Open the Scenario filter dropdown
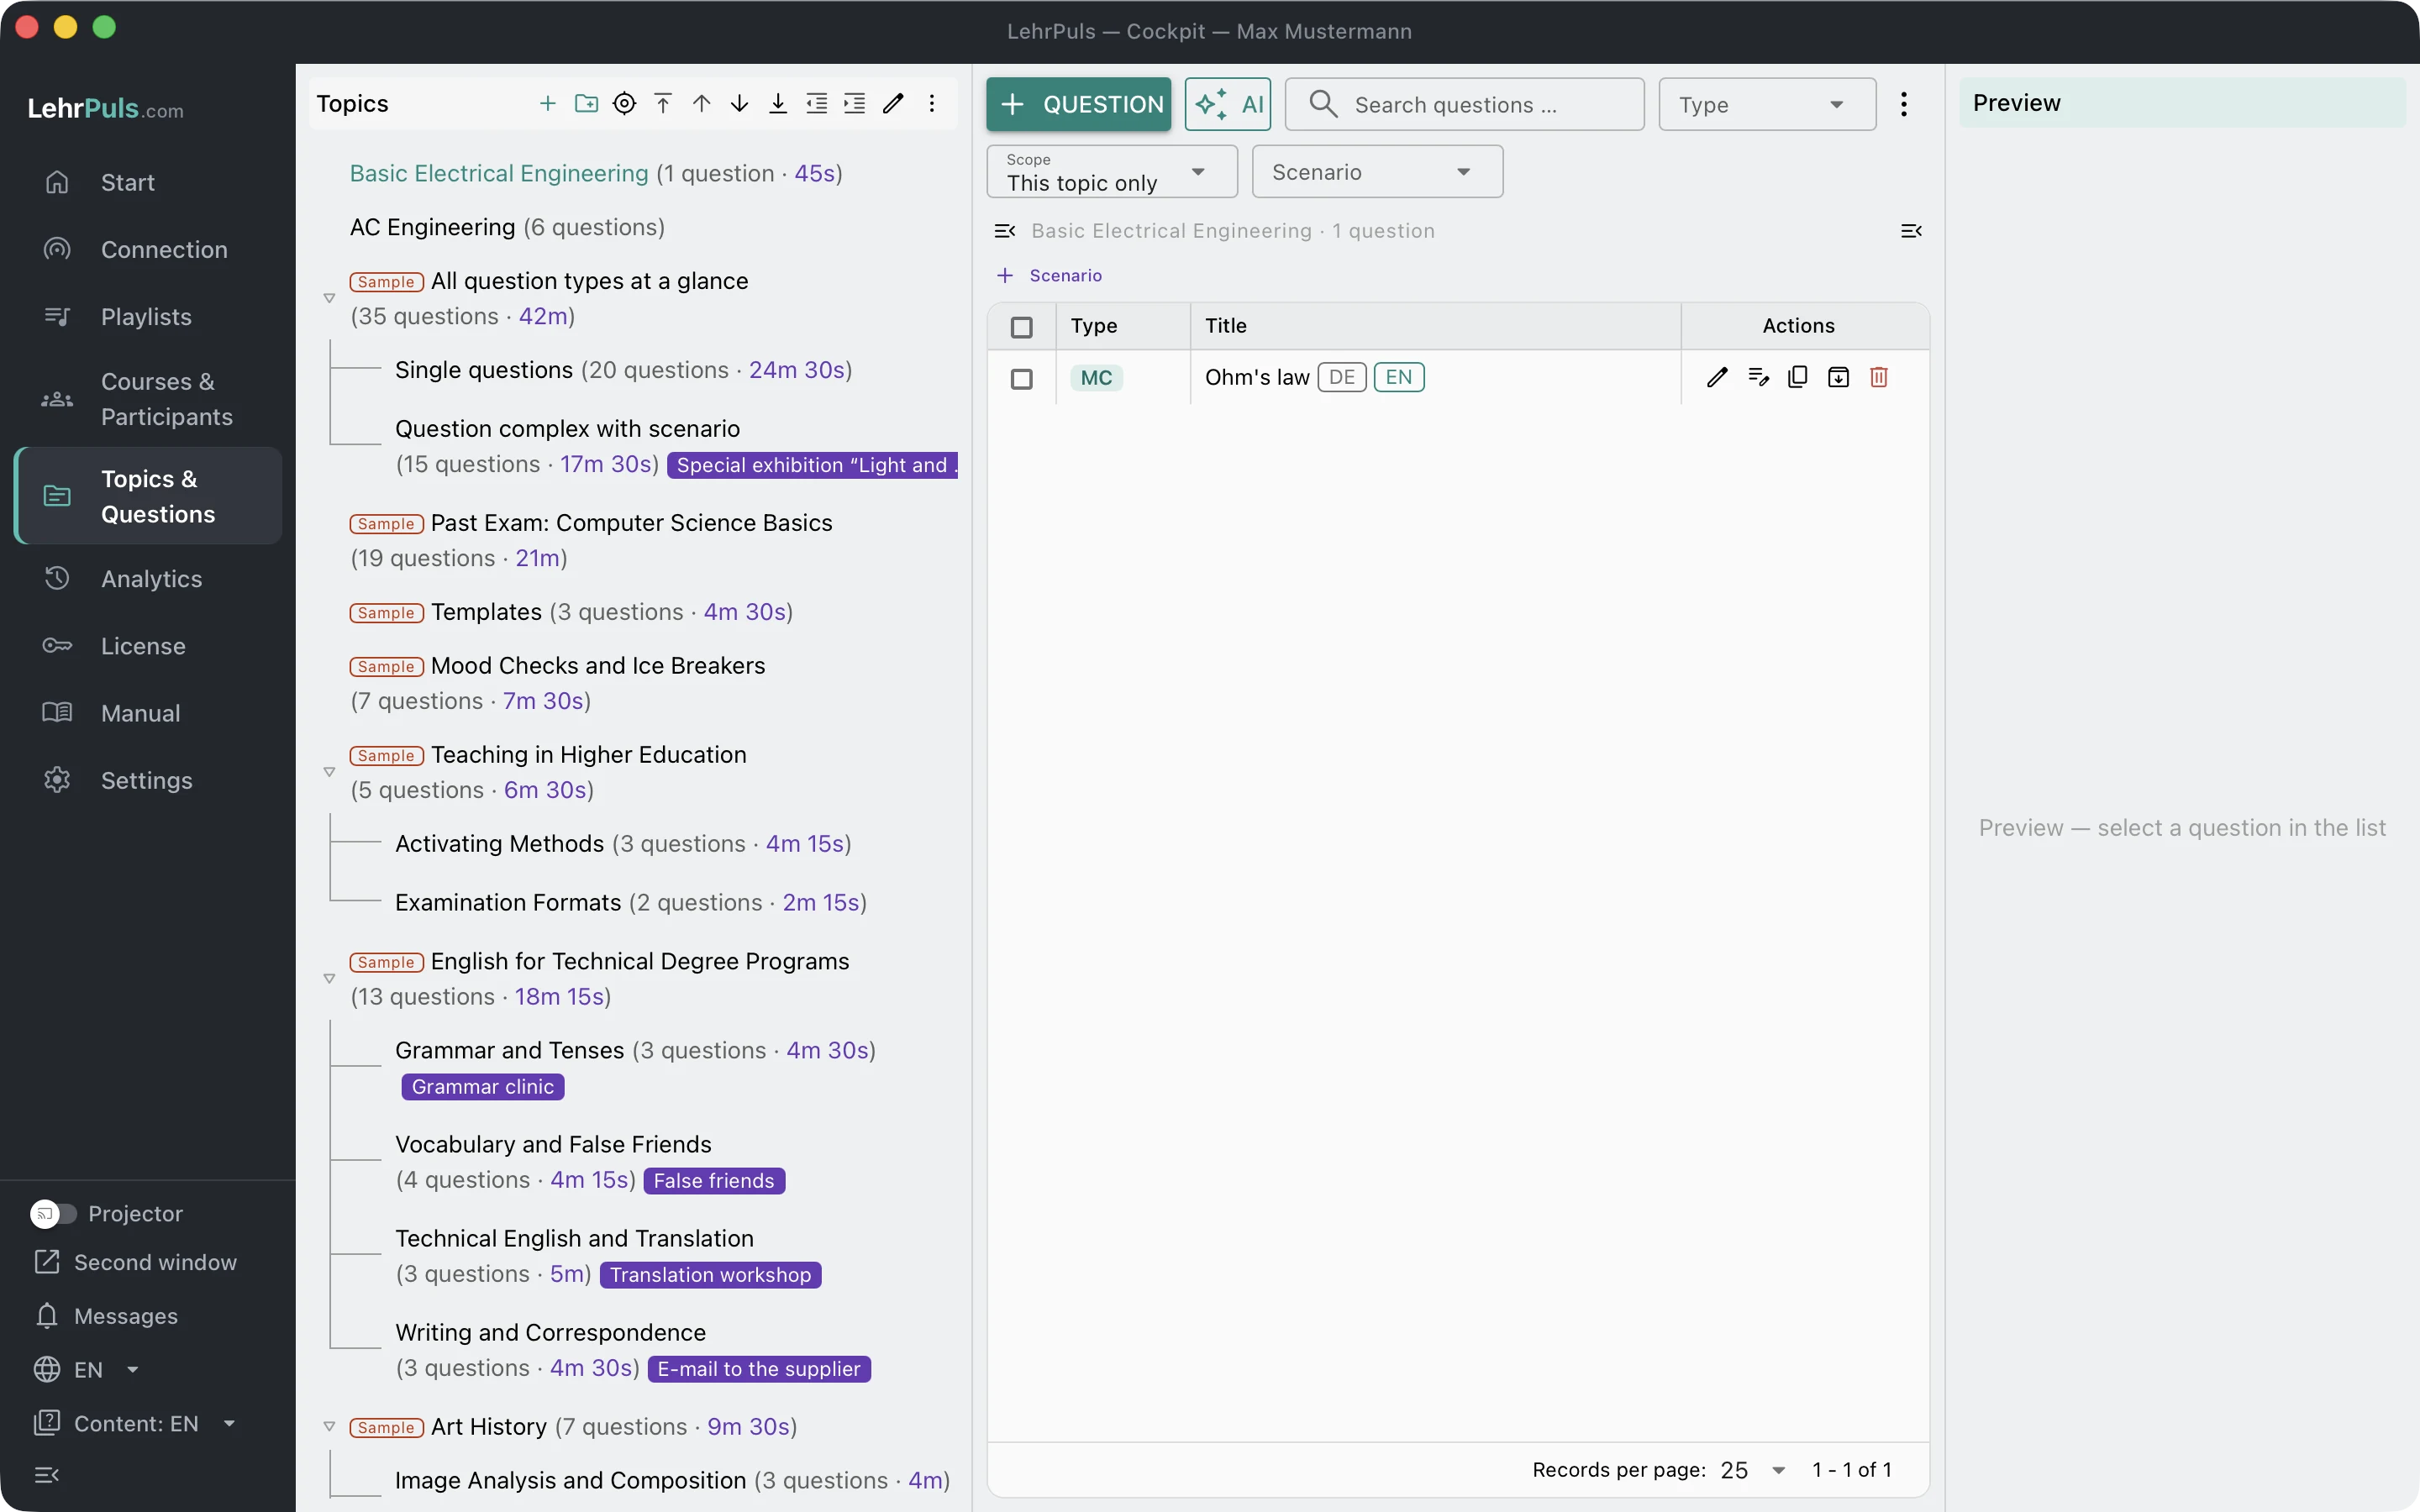 click(1377, 171)
